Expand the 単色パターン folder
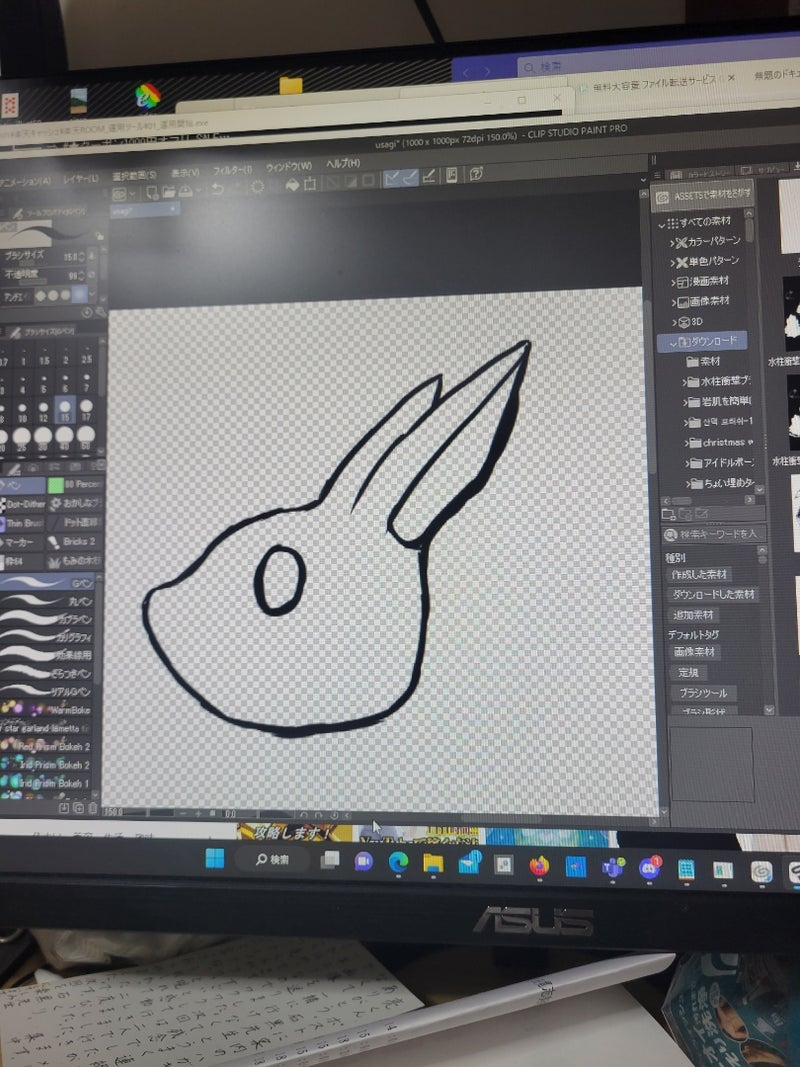 (x=673, y=263)
